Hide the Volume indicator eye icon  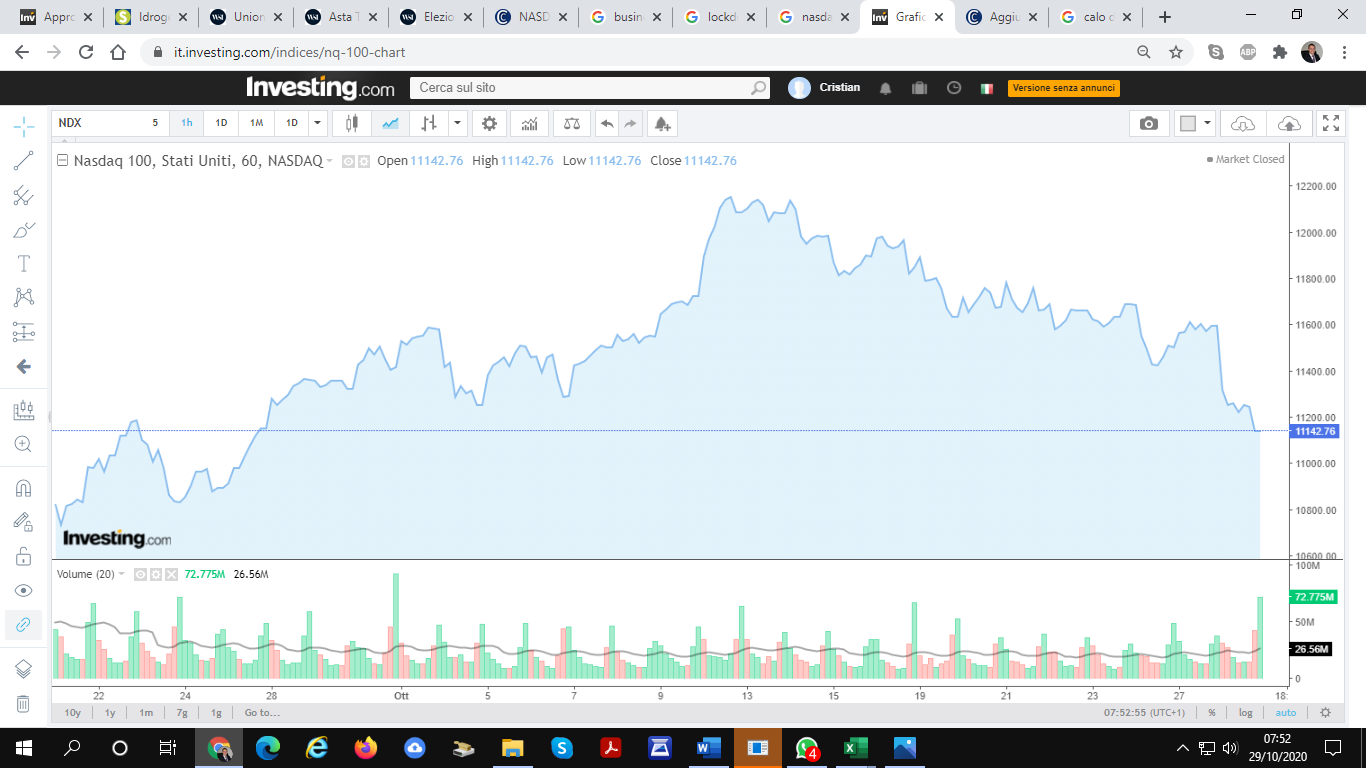(x=140, y=574)
